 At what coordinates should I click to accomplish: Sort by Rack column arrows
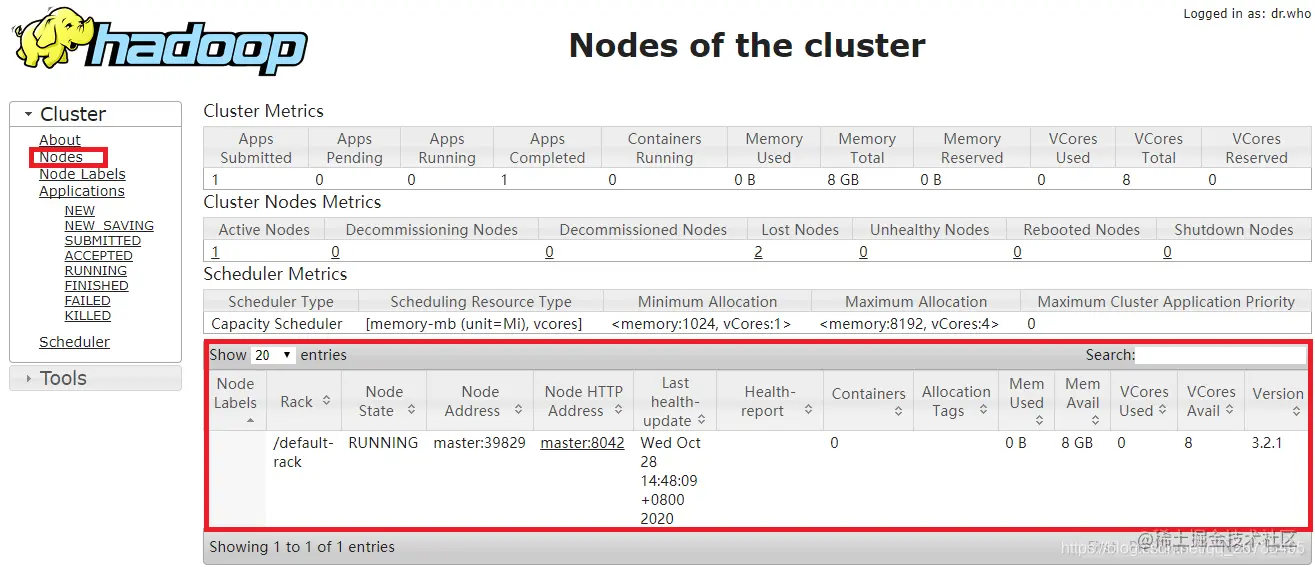[x=327, y=402]
